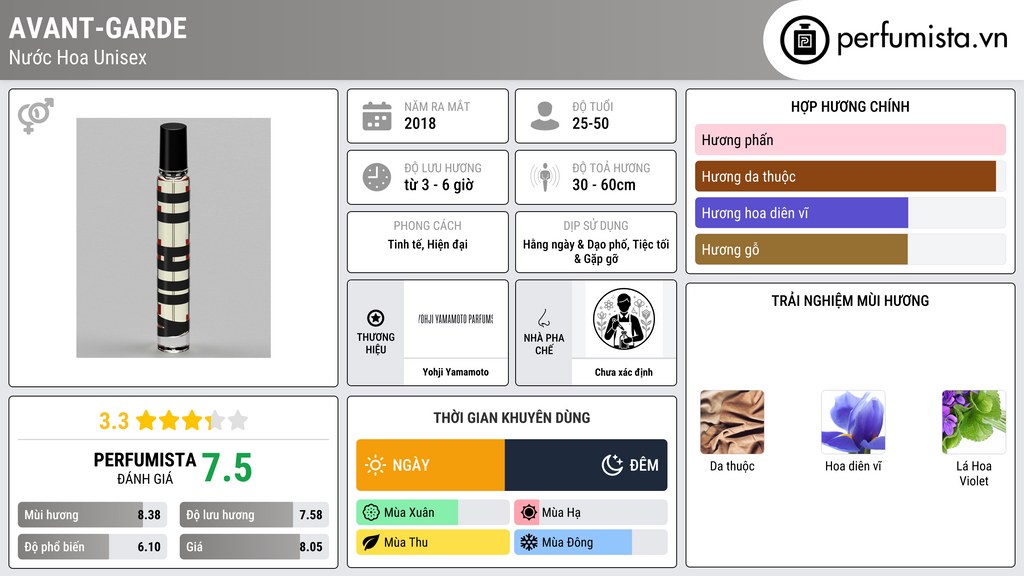Click the Độ phổ biến value 6.10
Viewport: 1024px width, 576px height.
tap(149, 547)
